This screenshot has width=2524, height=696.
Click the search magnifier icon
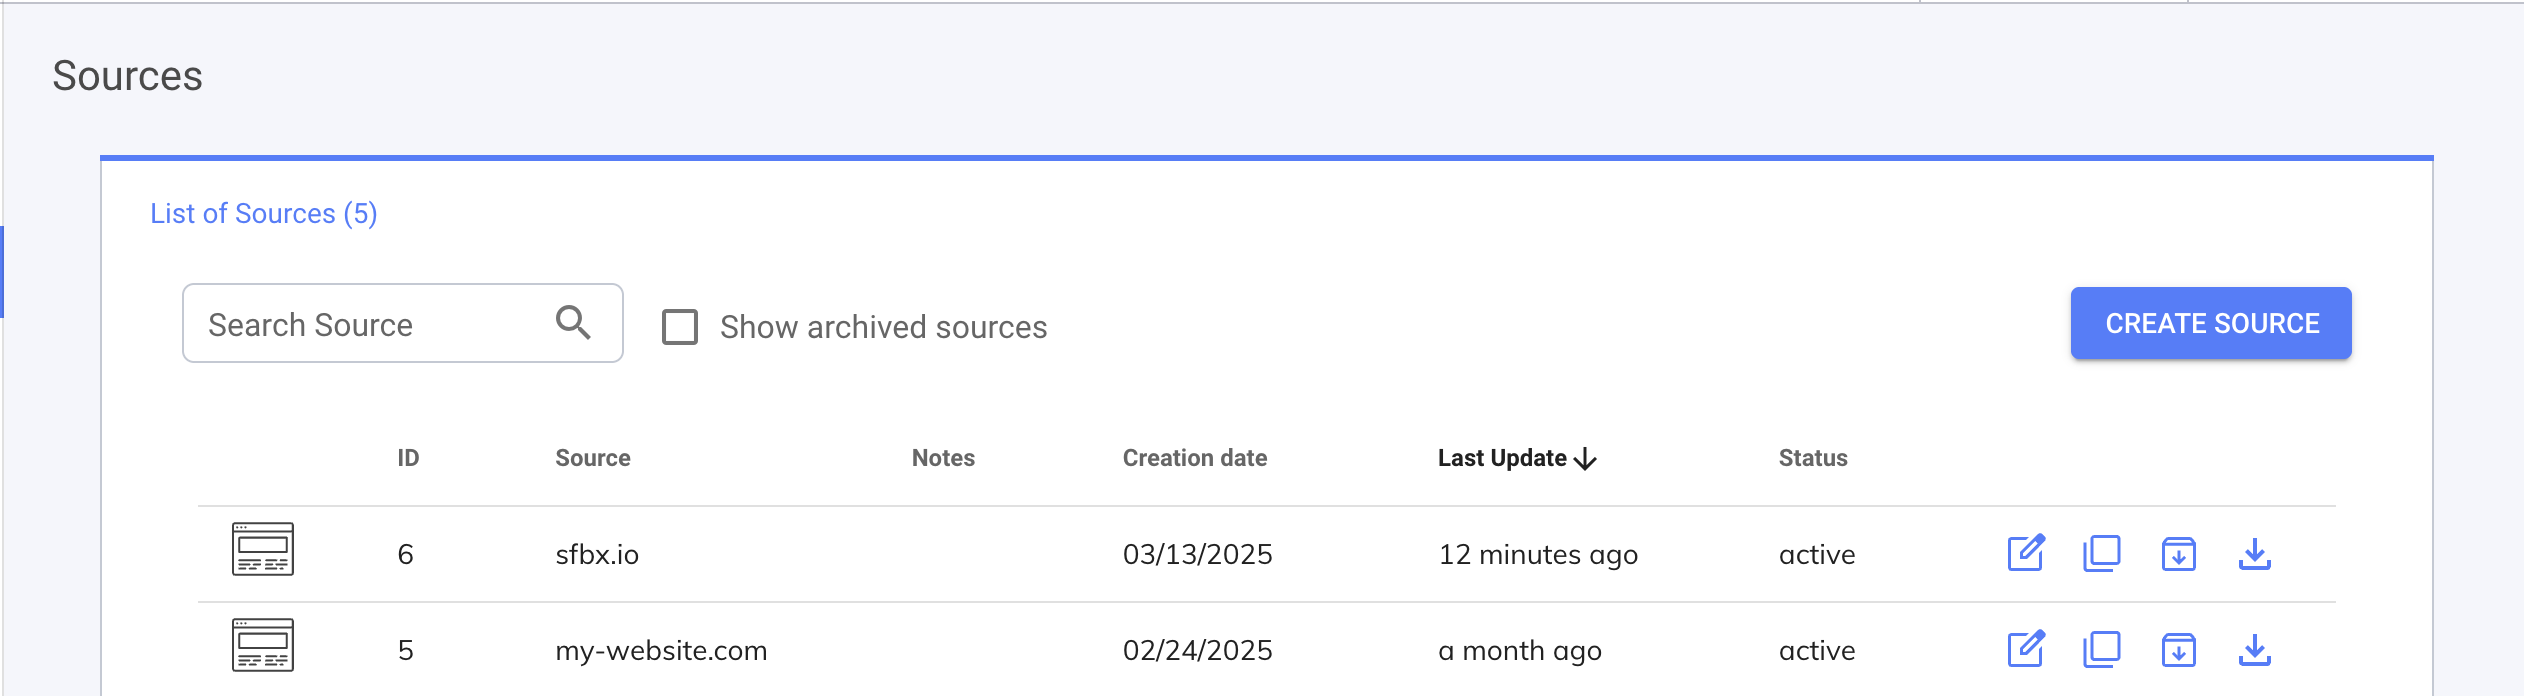573,322
